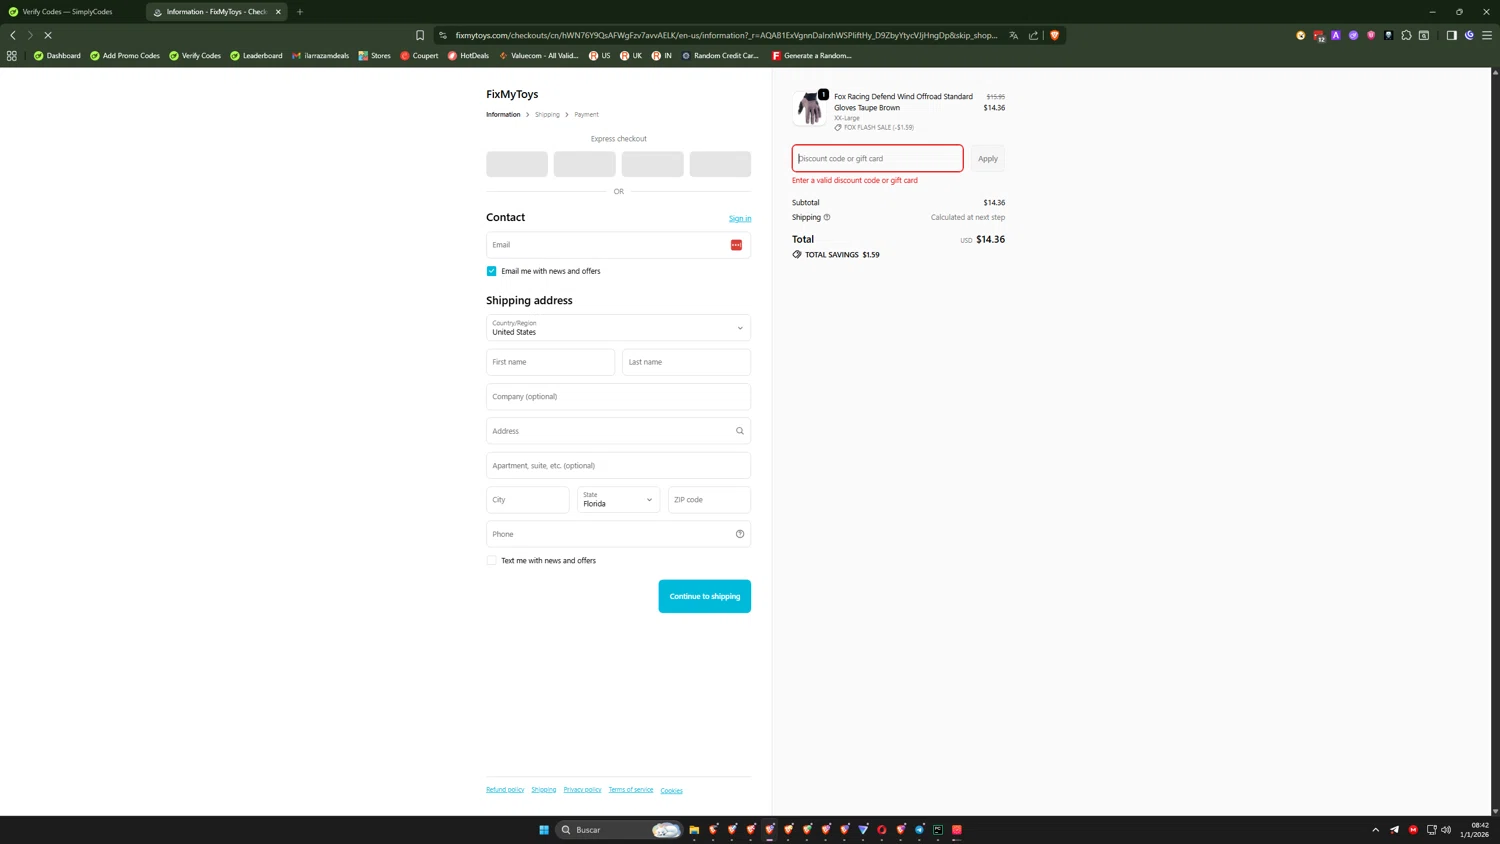
Task: Click the Last name field
Action: (x=686, y=362)
